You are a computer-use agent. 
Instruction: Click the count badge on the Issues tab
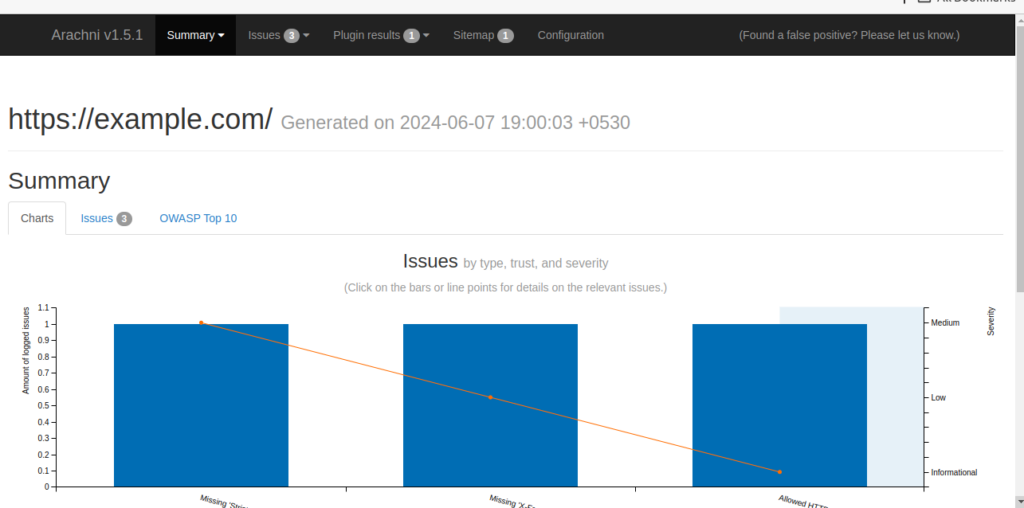pyautogui.click(x=124, y=219)
